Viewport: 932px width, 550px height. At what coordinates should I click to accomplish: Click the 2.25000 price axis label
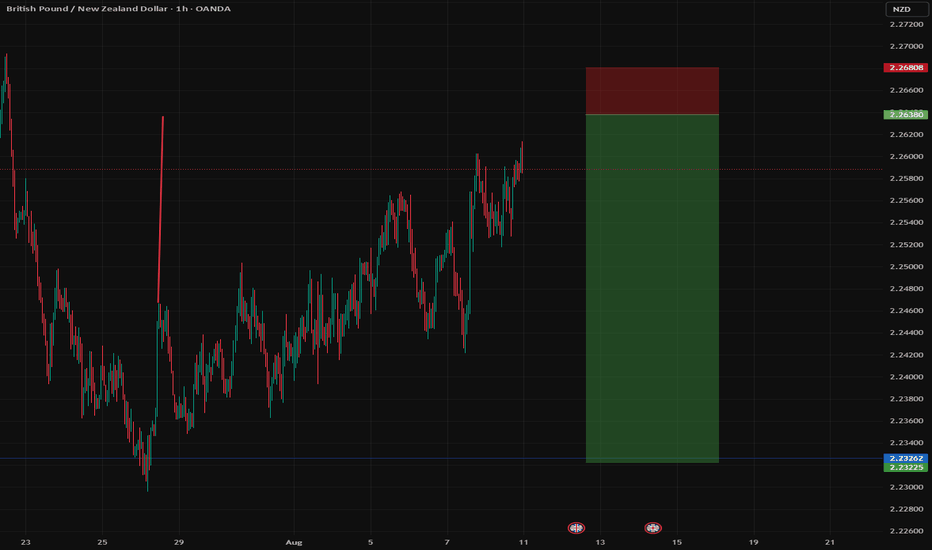tap(906, 266)
